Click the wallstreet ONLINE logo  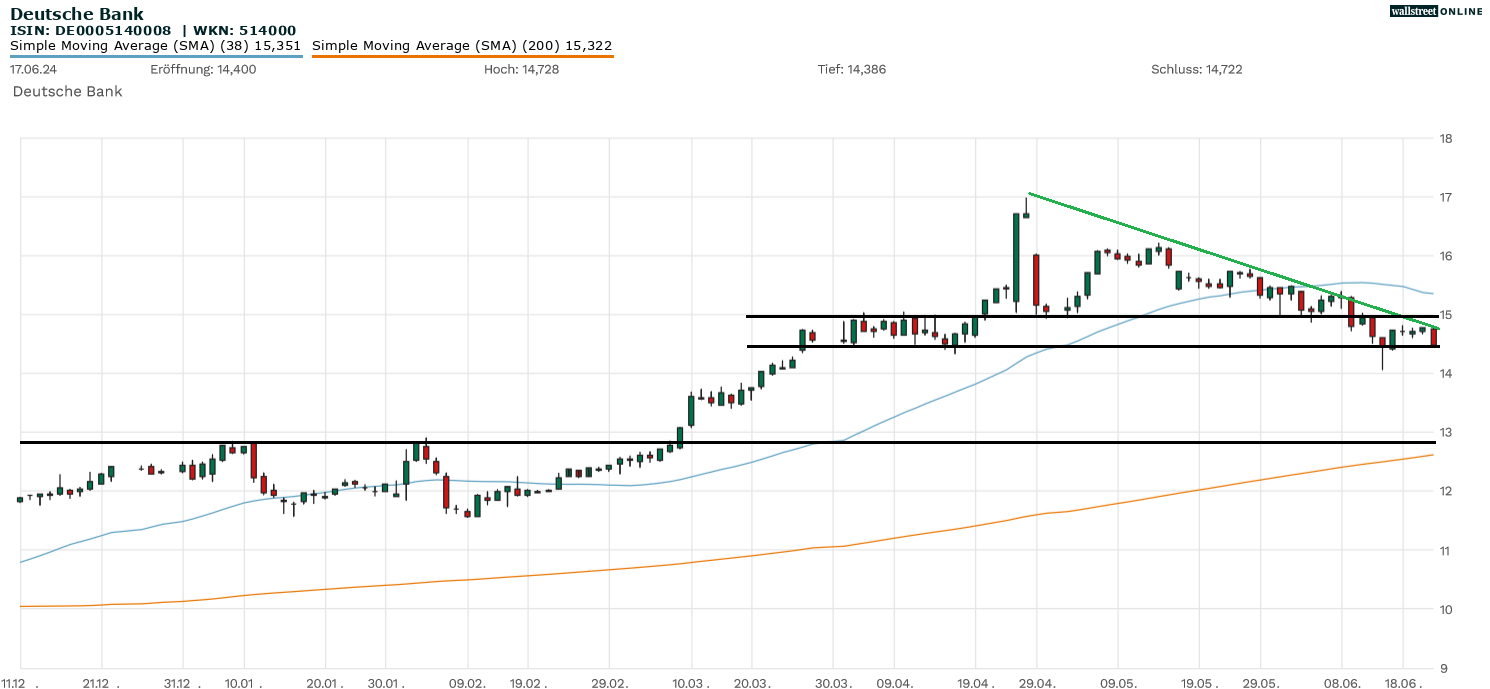tap(1436, 11)
